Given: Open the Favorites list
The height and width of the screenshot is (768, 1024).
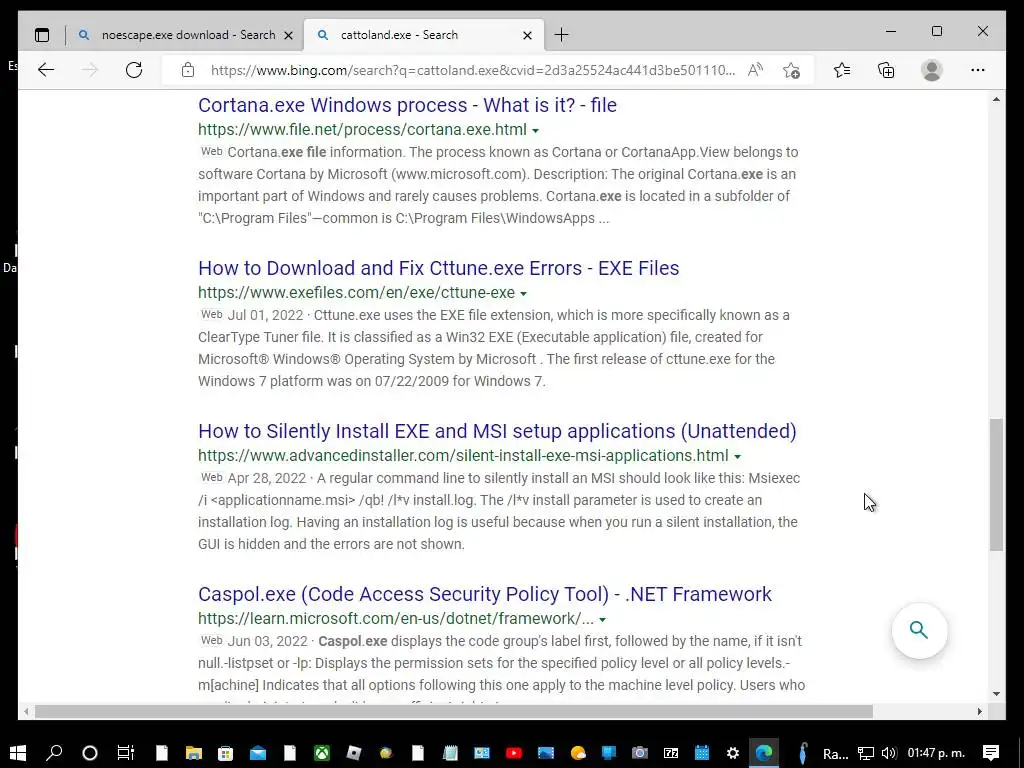Looking at the screenshot, I should pyautogui.click(x=842, y=70).
